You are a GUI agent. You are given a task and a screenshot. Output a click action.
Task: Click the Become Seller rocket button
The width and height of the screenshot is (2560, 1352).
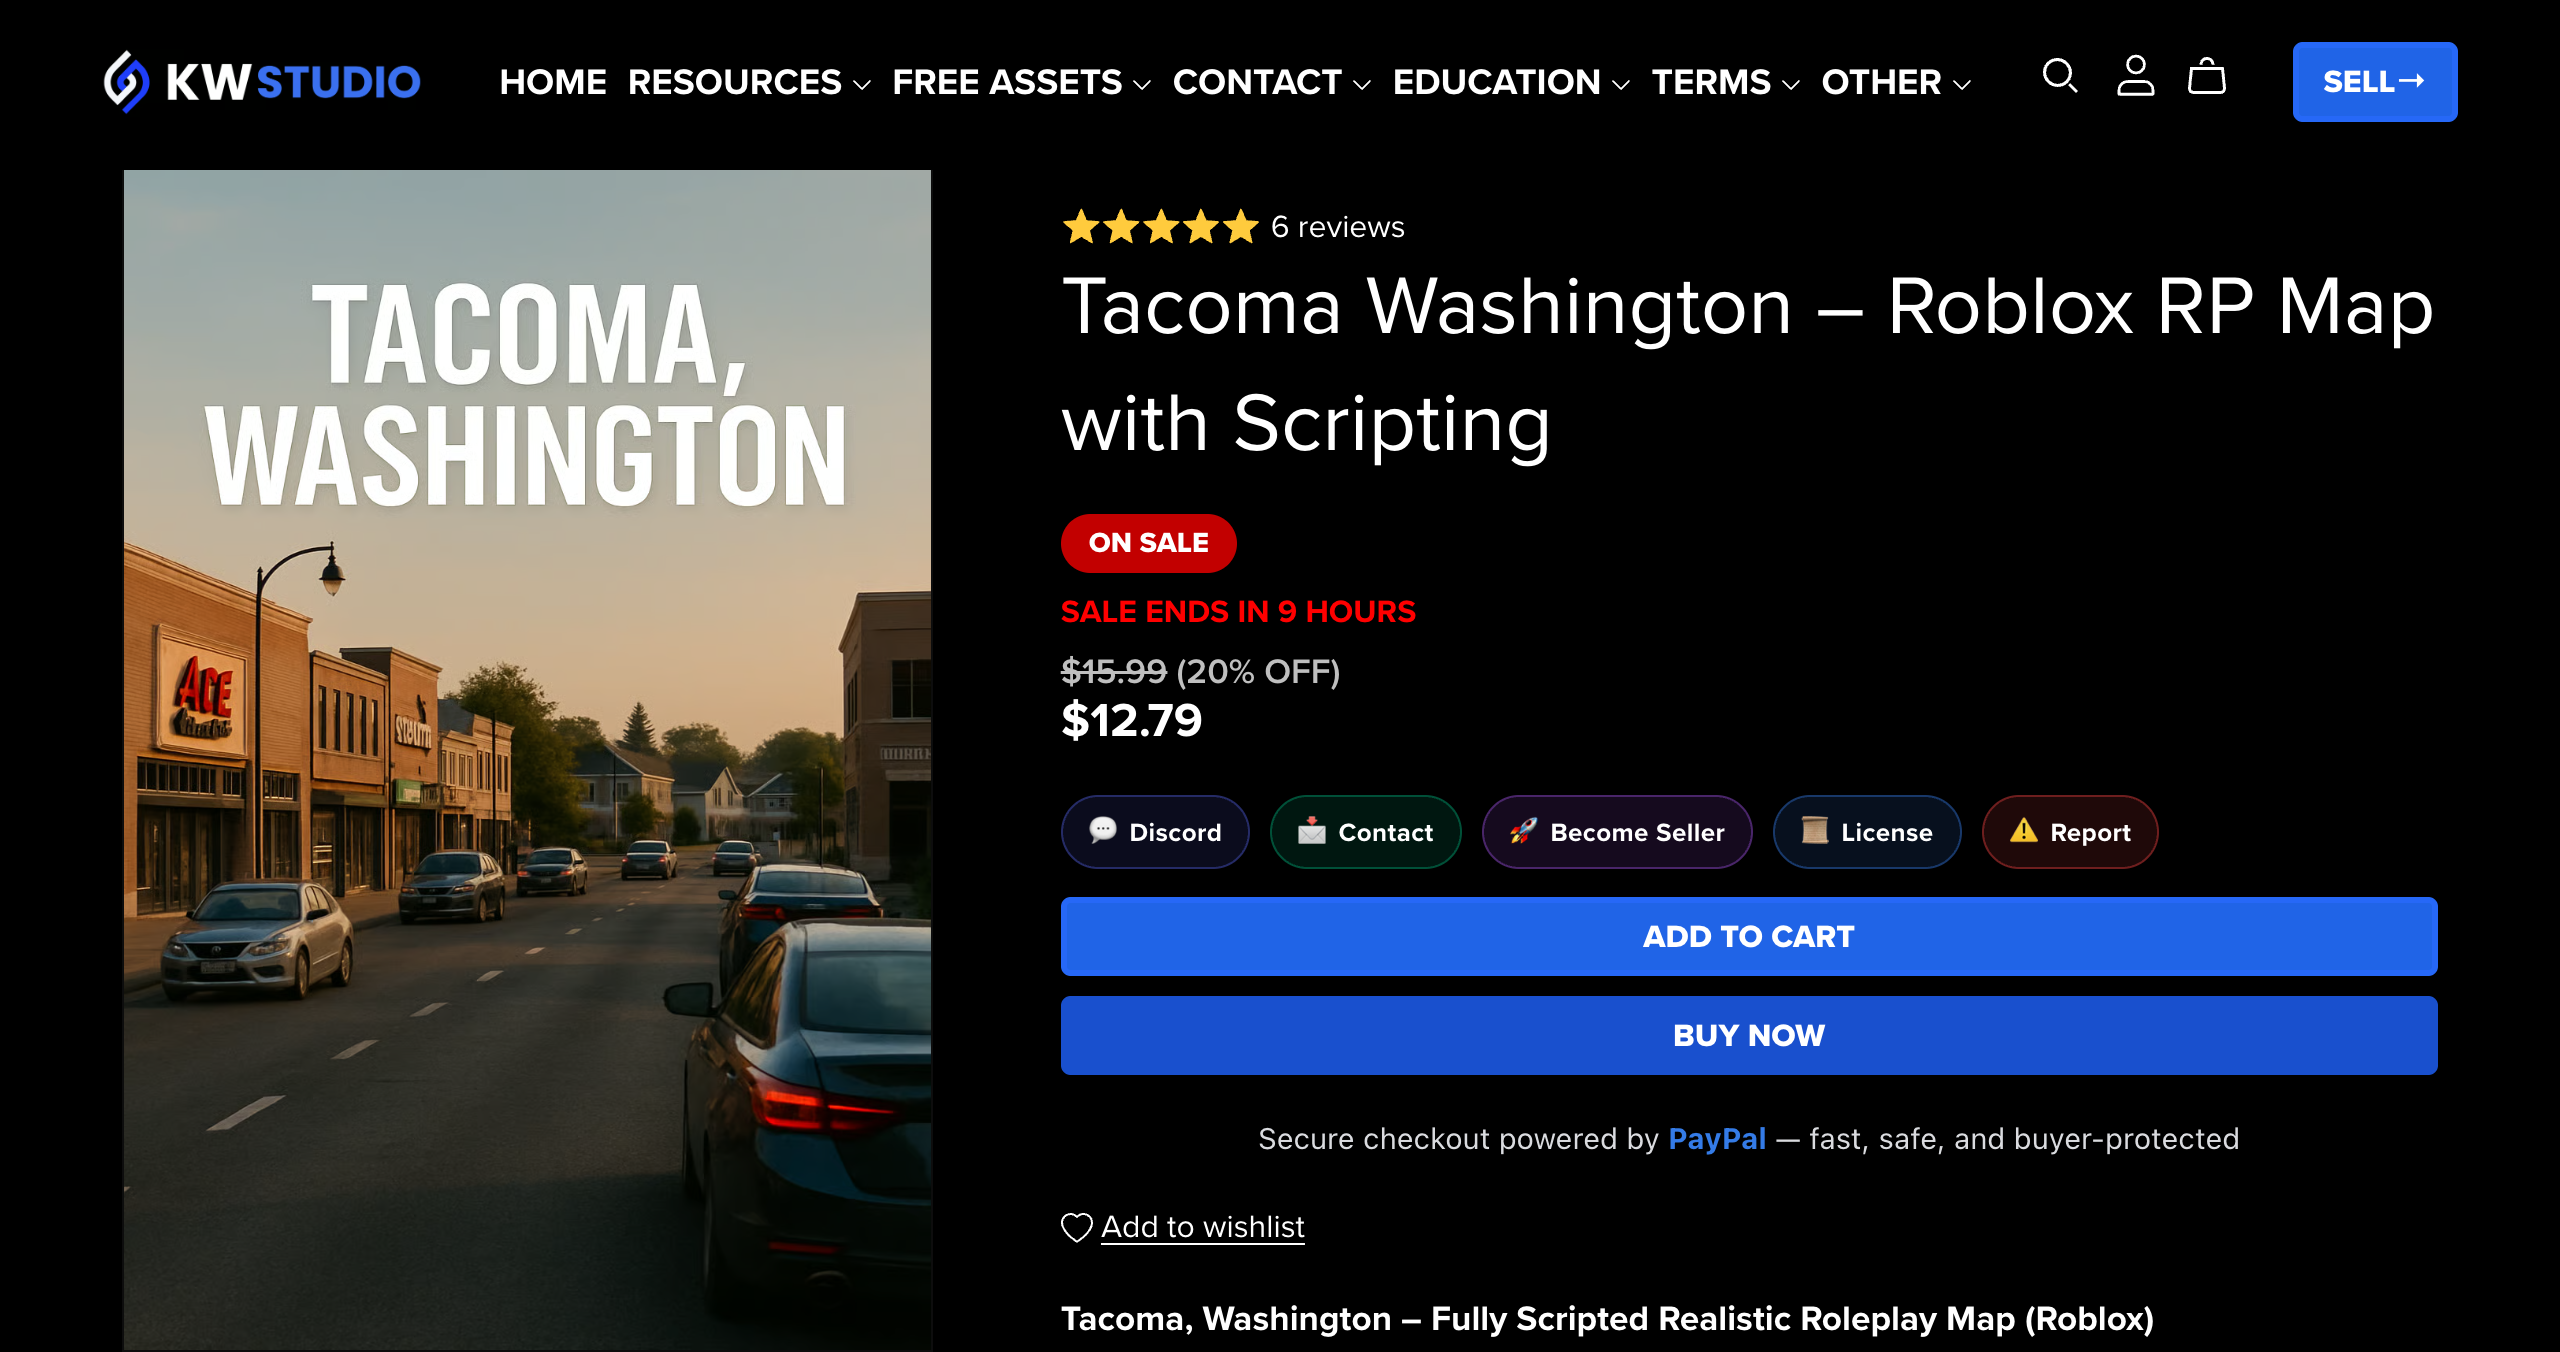[x=1617, y=832]
